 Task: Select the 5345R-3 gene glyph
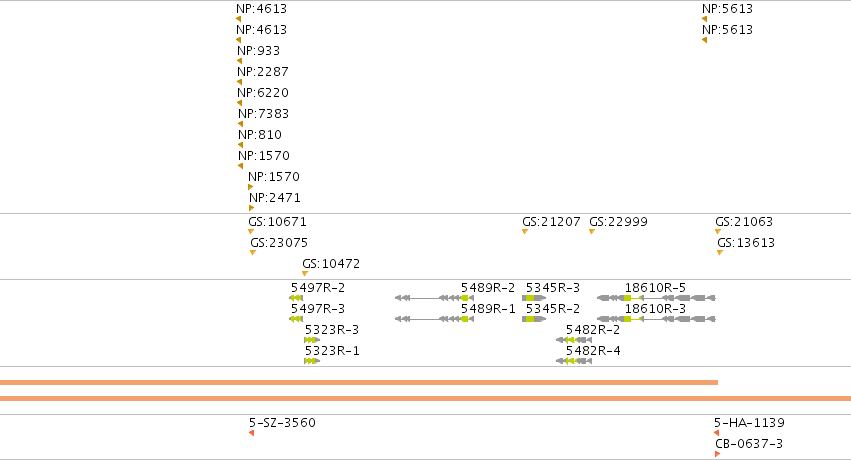pyautogui.click(x=534, y=298)
